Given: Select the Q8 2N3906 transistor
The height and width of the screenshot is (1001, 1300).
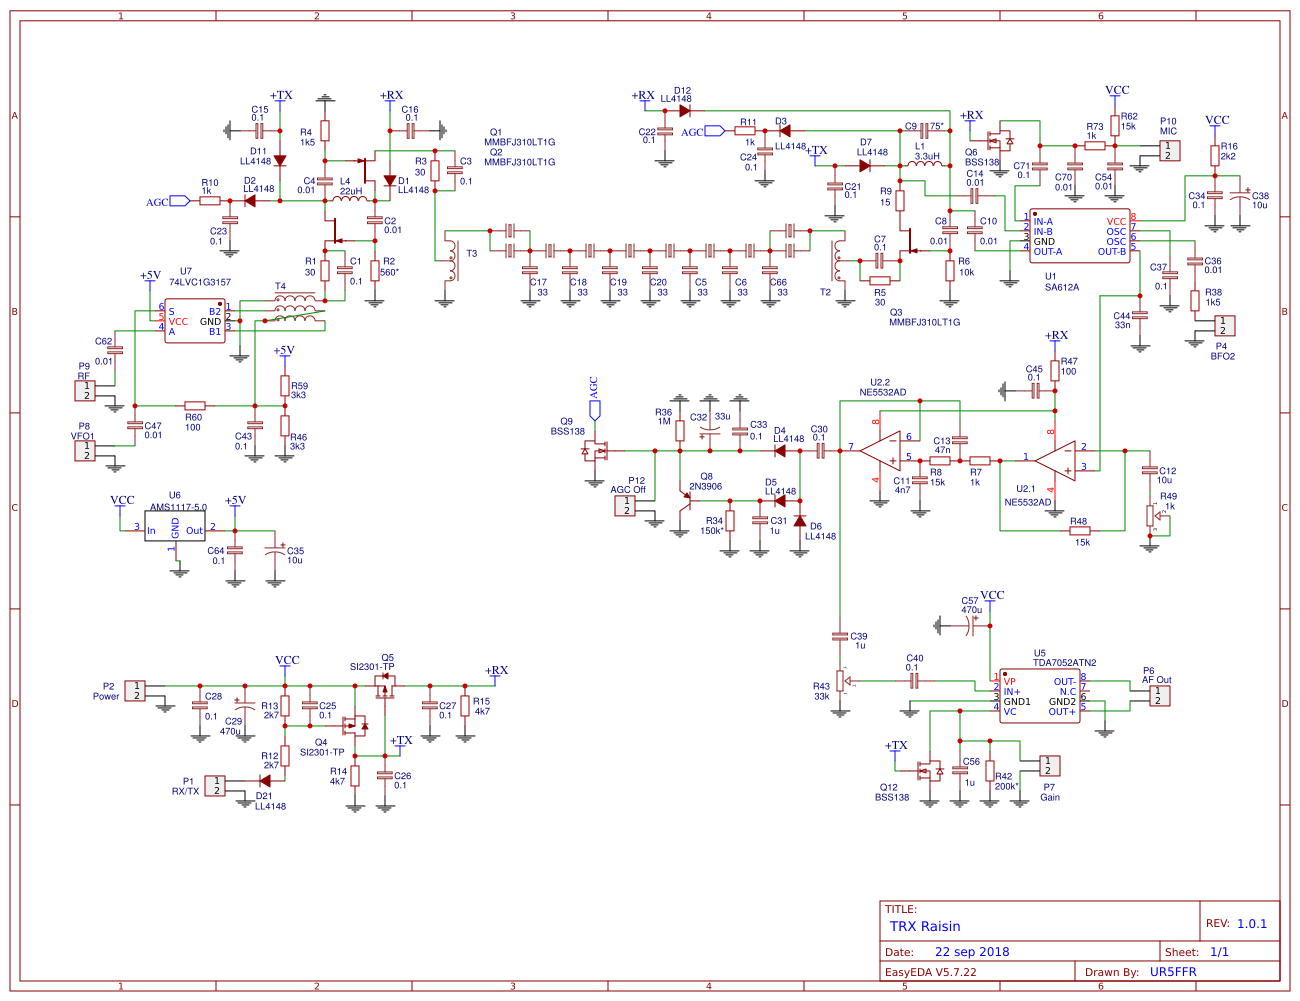Looking at the screenshot, I should coord(688,495).
